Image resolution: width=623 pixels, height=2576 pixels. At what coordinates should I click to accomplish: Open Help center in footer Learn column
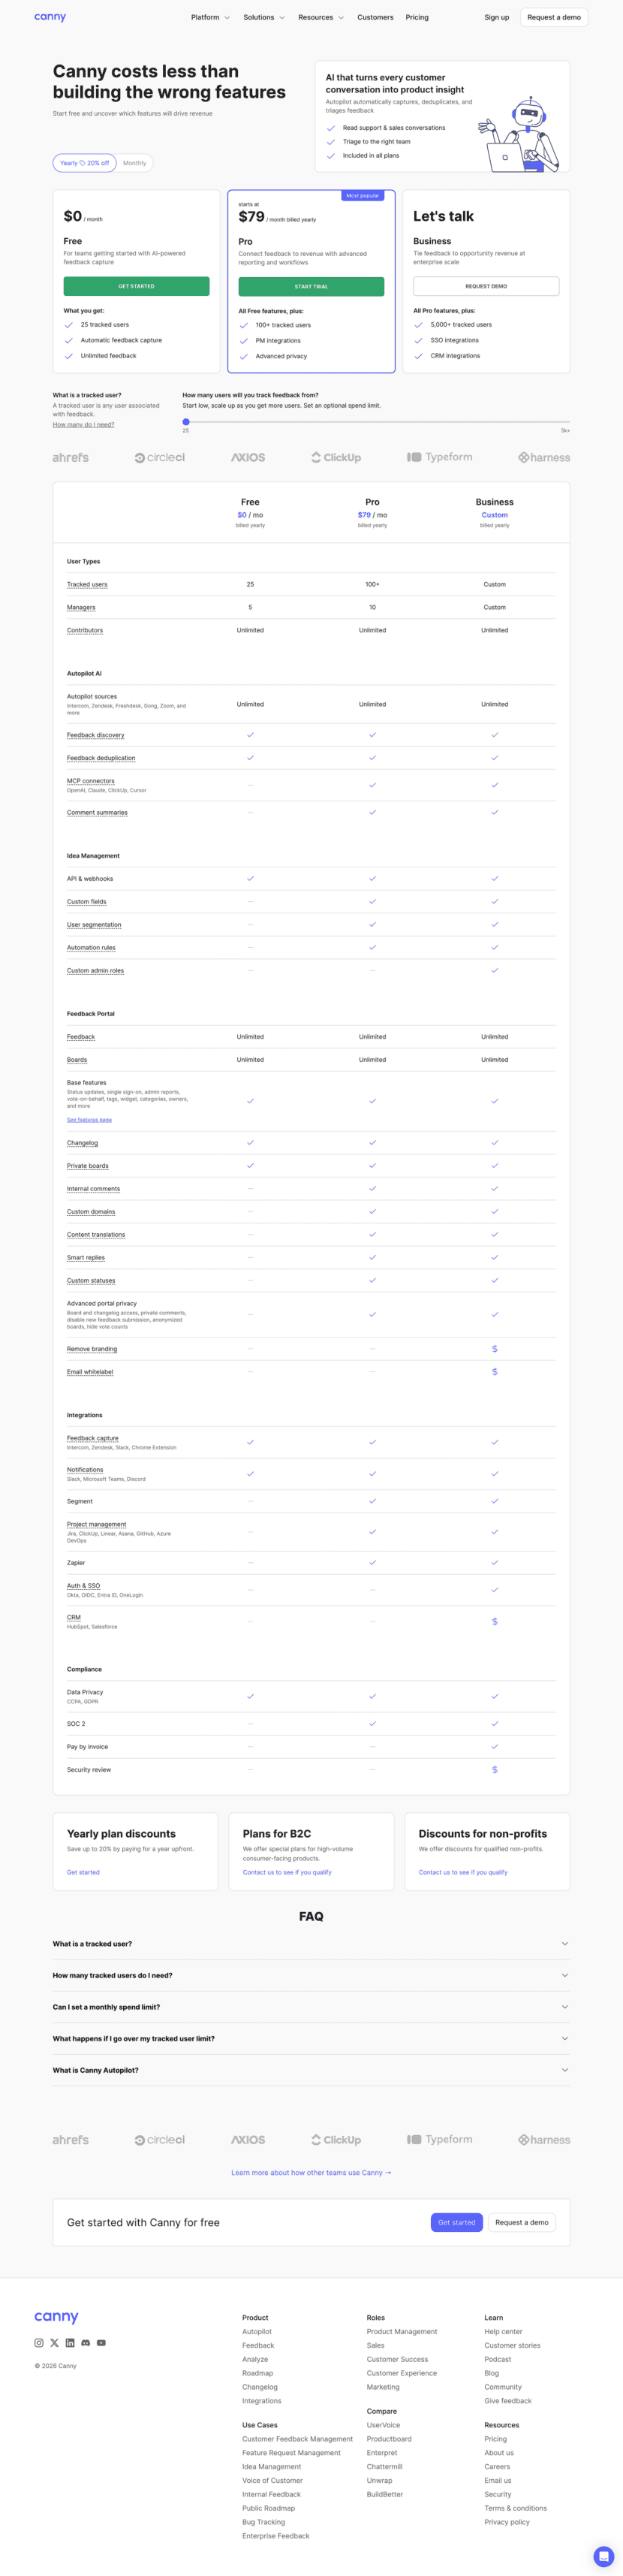point(503,2331)
